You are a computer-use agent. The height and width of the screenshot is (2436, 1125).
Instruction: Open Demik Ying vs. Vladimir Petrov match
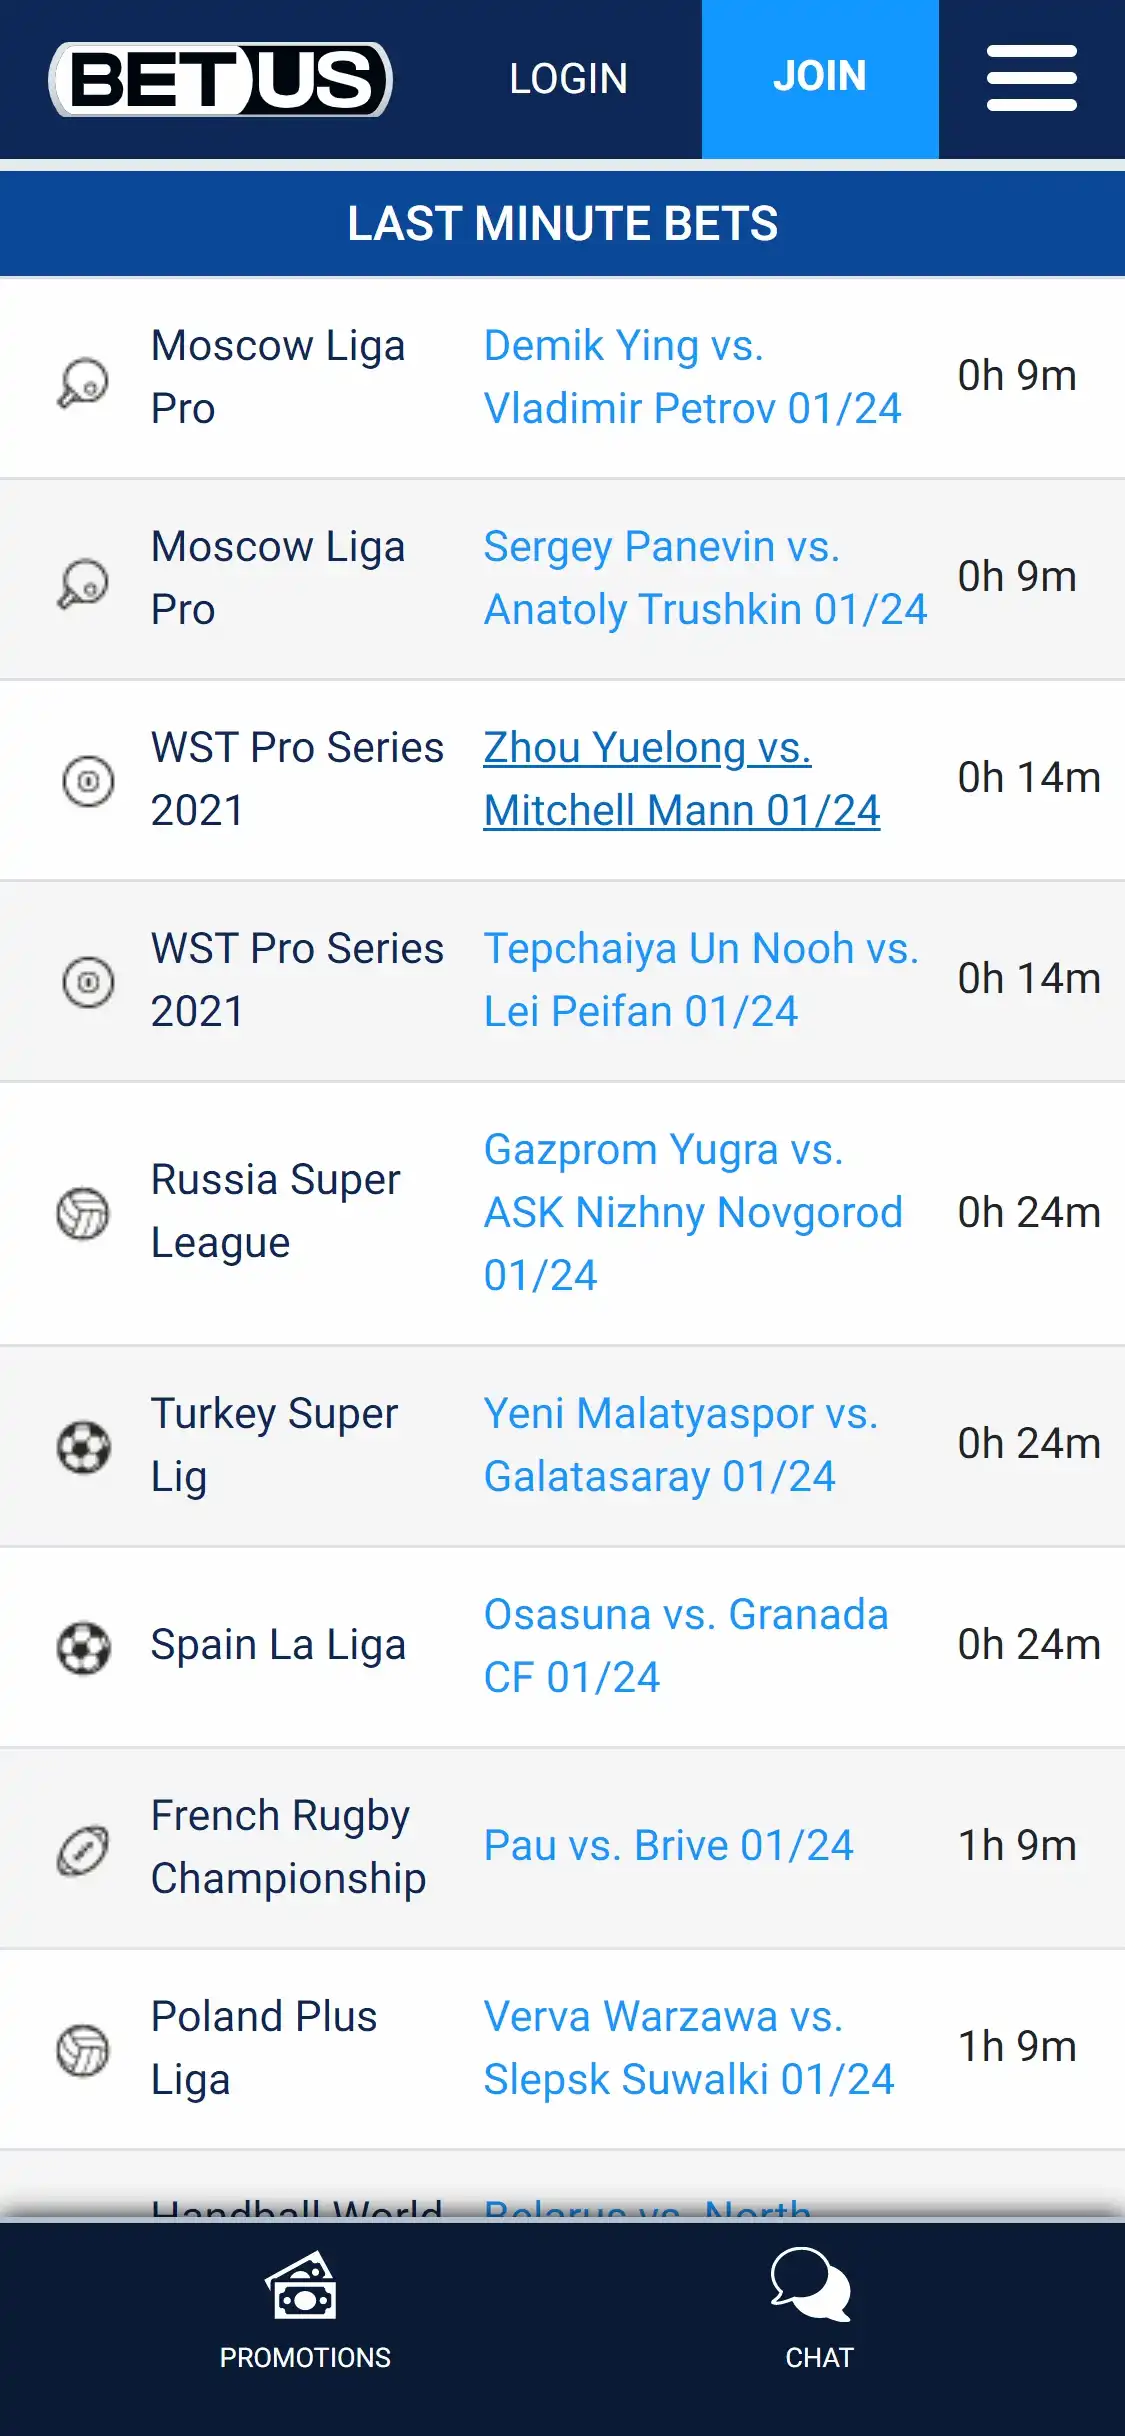[692, 377]
